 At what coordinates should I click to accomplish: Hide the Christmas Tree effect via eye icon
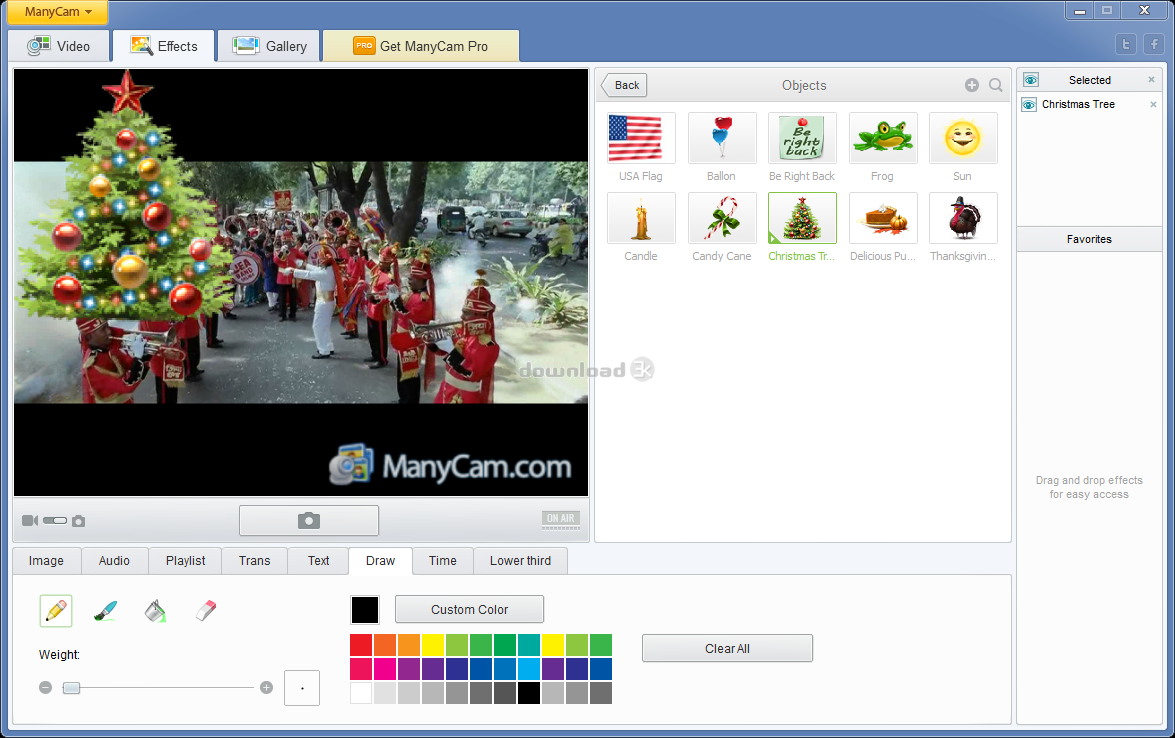(x=1030, y=105)
